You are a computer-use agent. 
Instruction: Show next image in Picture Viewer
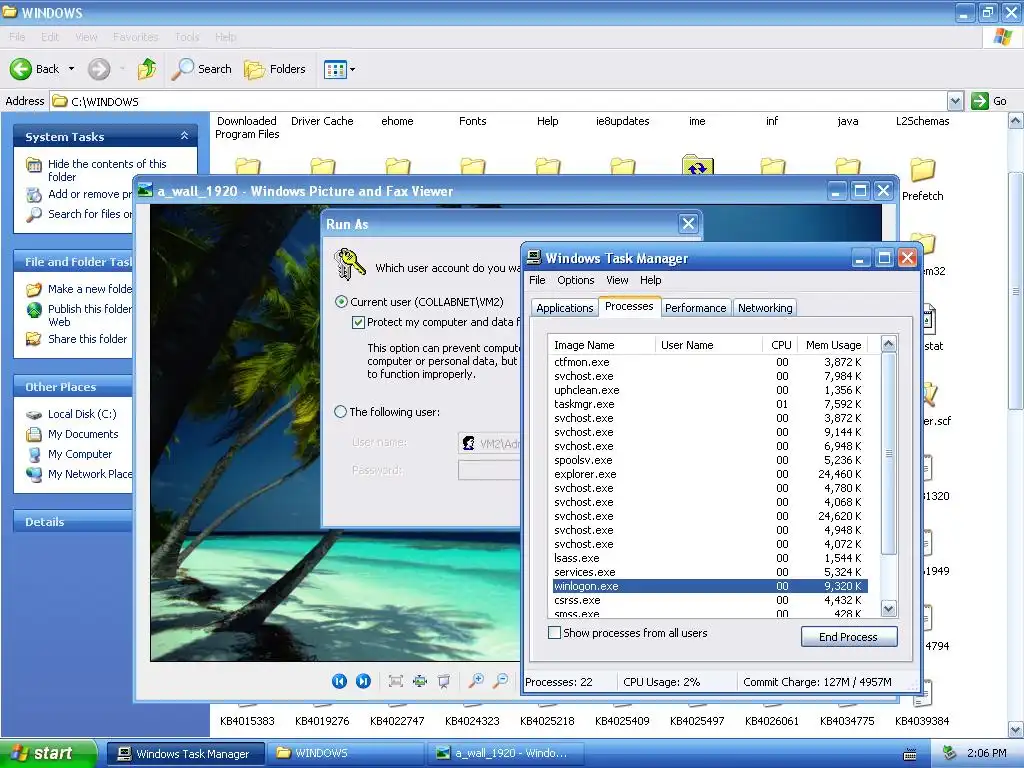363,681
